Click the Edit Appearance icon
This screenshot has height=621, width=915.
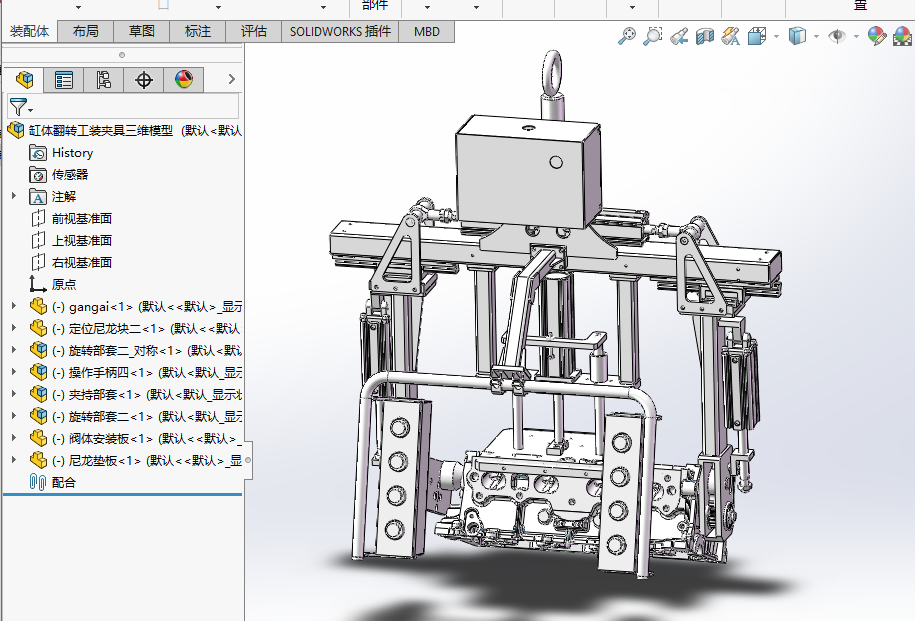coord(876,37)
